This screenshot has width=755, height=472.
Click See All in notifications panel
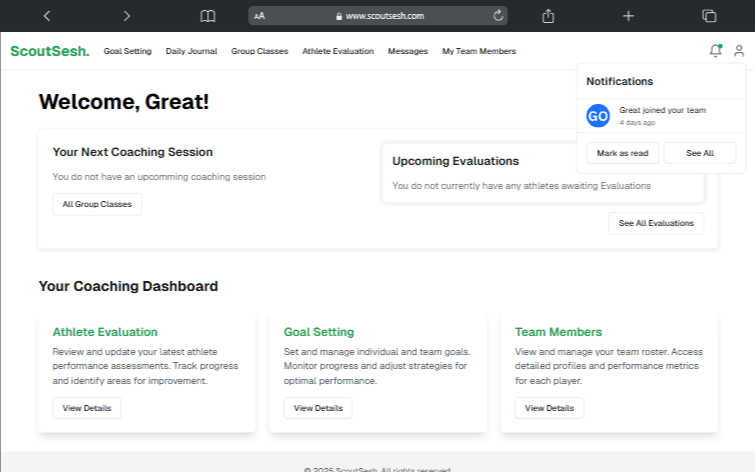pyautogui.click(x=699, y=153)
